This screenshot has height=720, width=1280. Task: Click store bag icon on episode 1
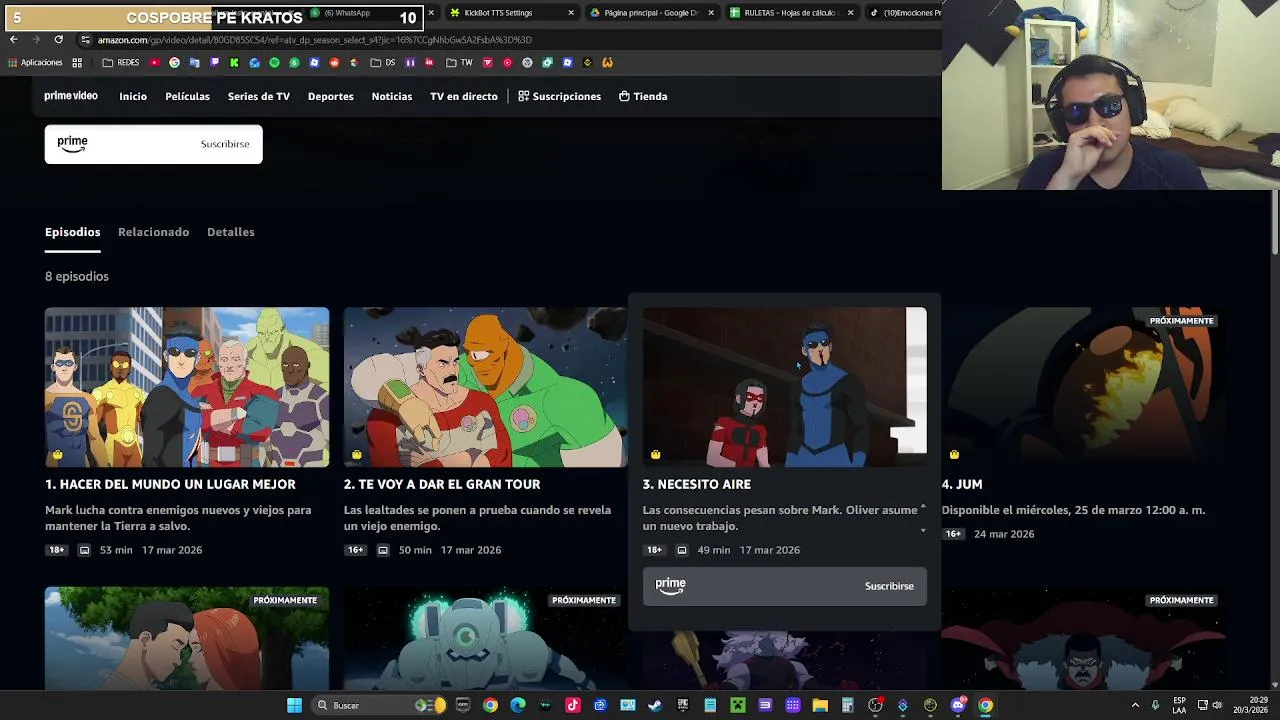(58, 455)
